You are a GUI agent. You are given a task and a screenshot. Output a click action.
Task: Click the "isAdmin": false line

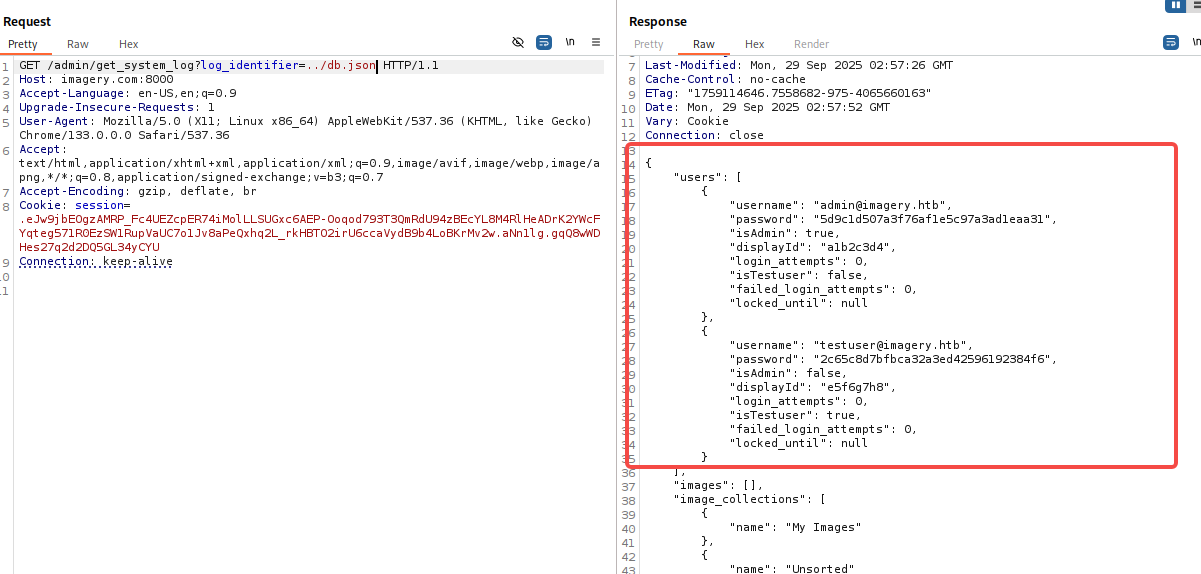788,373
